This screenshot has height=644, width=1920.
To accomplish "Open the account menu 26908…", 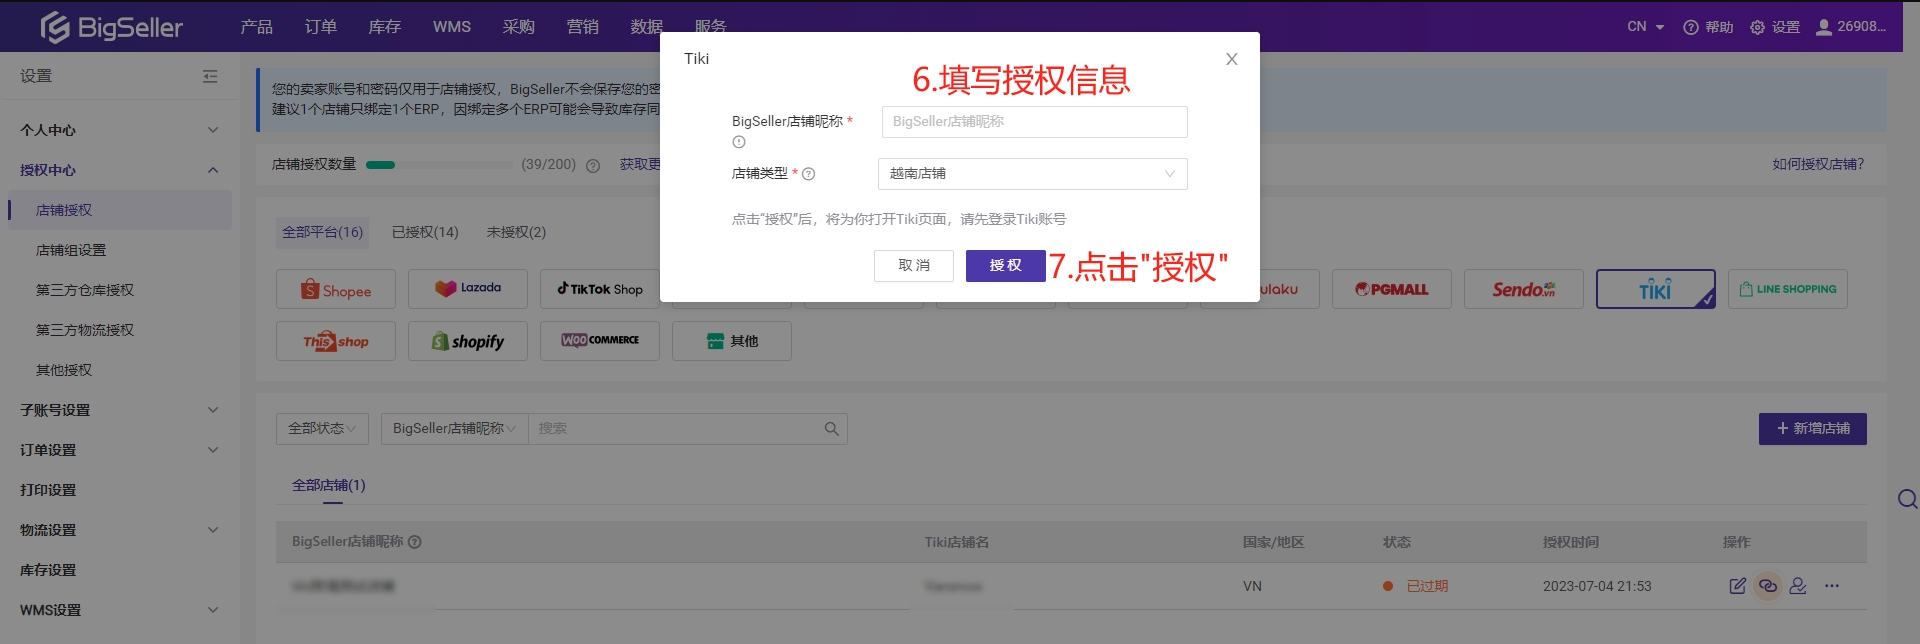I will [x=1851, y=27].
